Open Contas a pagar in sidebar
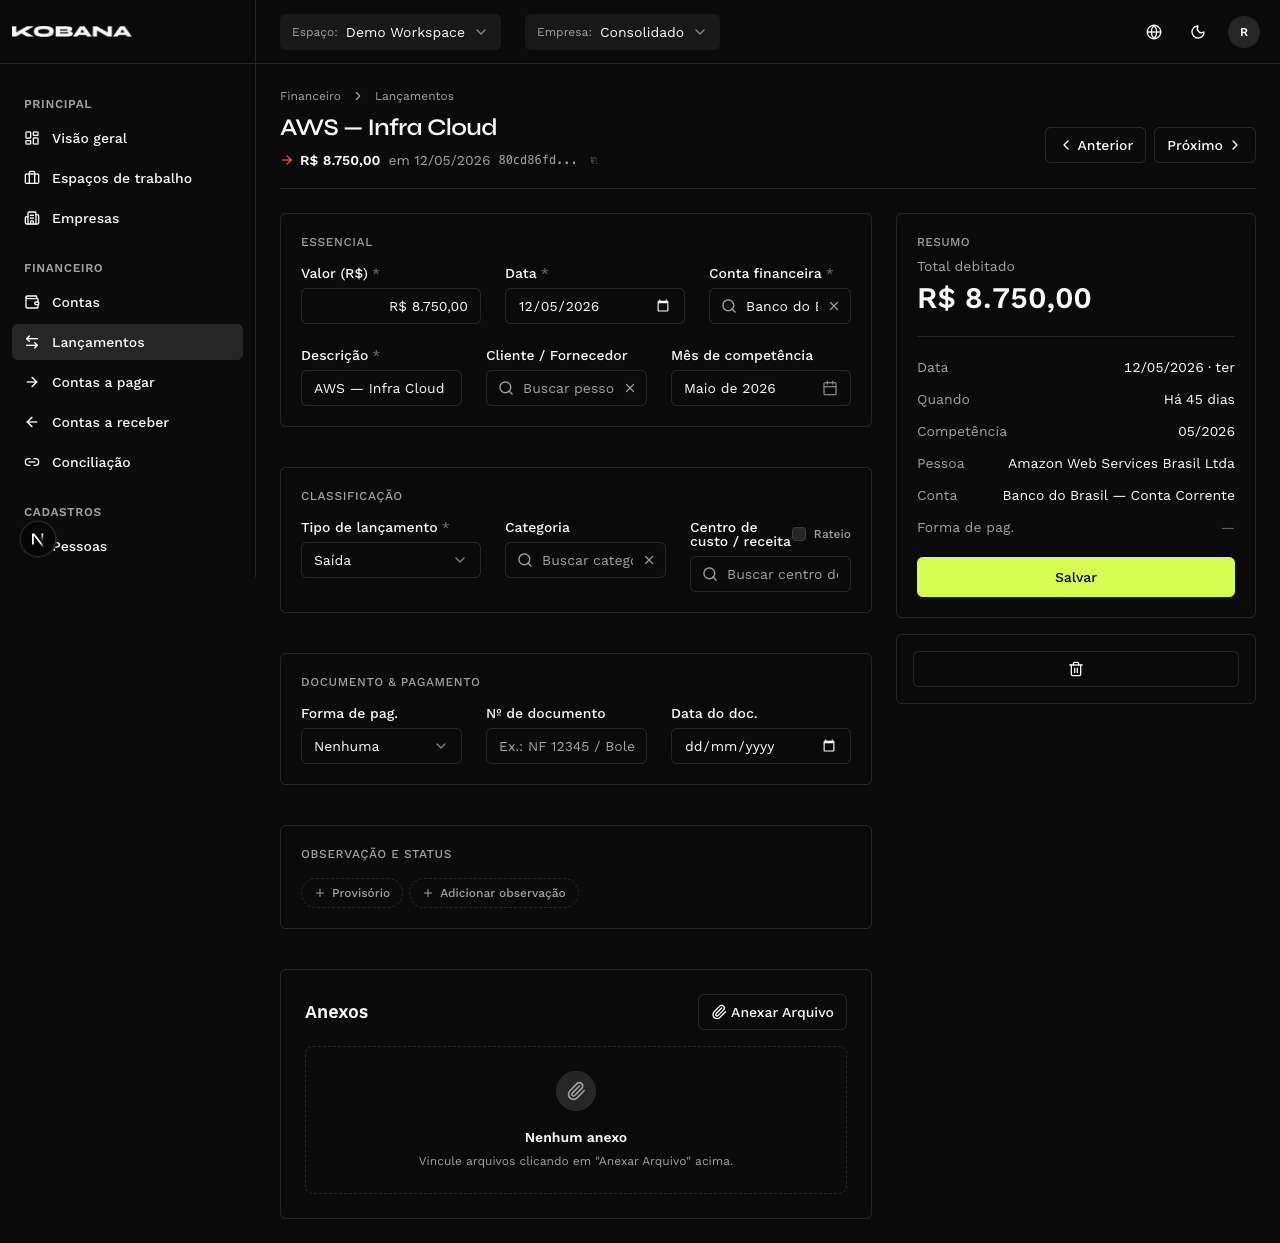 [x=127, y=382]
